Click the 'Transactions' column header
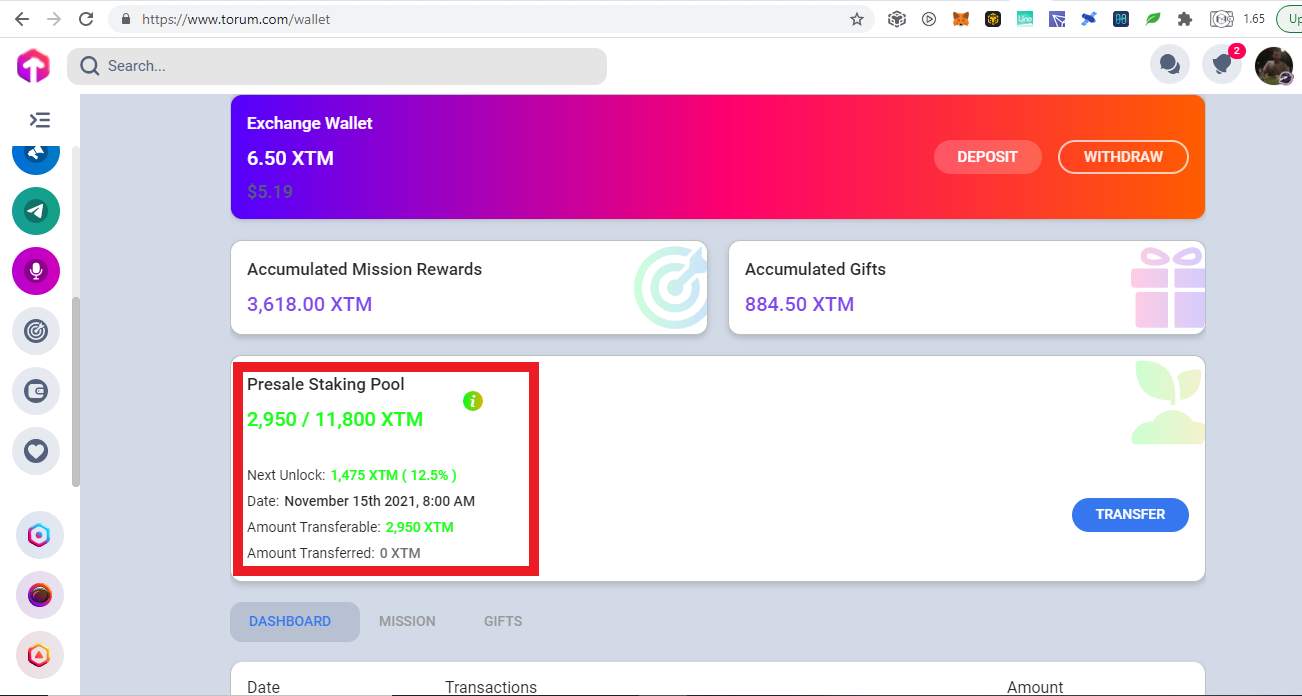This screenshot has width=1302, height=696. (x=491, y=687)
